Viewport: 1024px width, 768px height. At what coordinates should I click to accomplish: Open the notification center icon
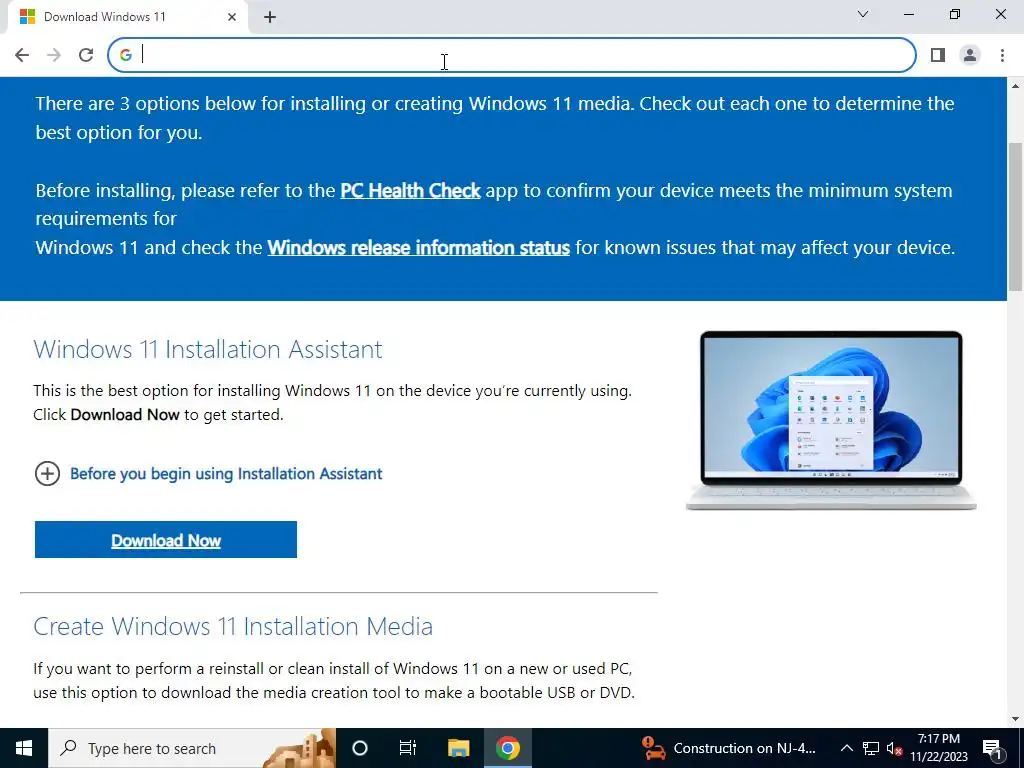coord(993,748)
